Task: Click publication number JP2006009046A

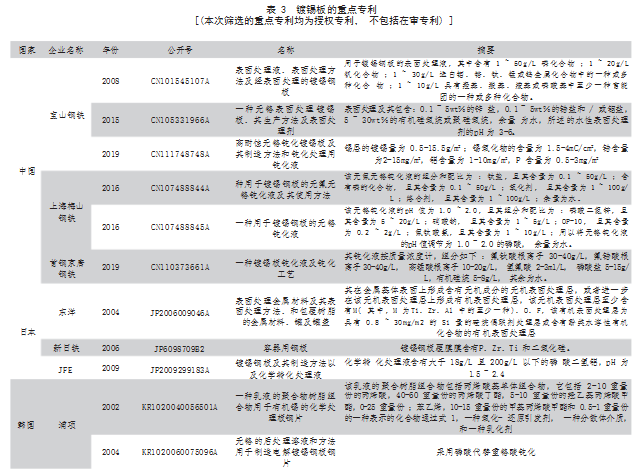Action: 182,312
